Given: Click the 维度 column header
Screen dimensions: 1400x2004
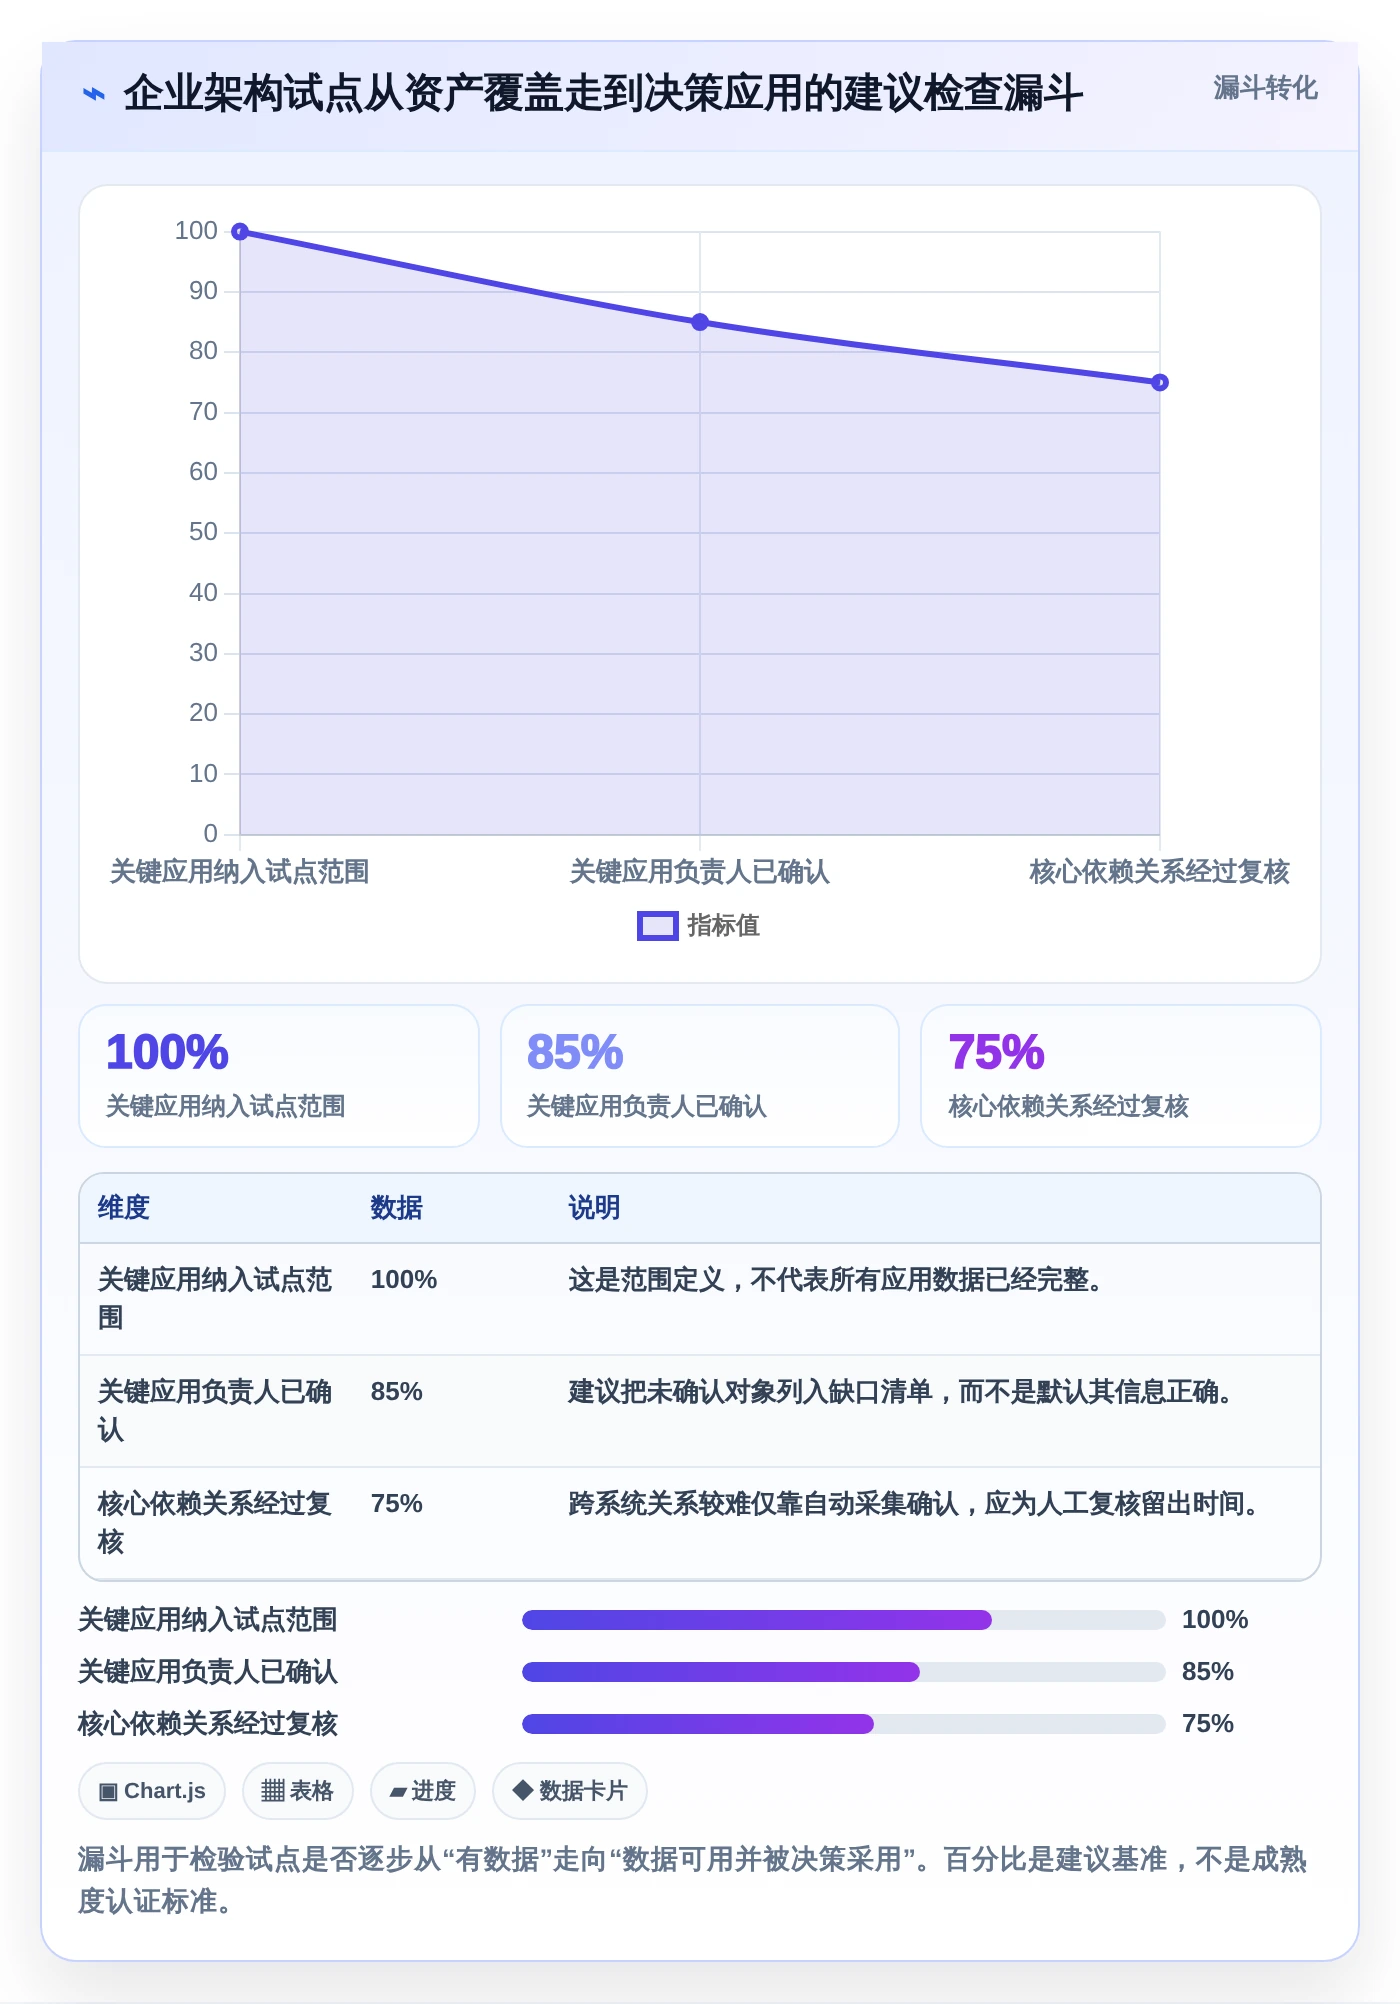Looking at the screenshot, I should (x=124, y=1208).
